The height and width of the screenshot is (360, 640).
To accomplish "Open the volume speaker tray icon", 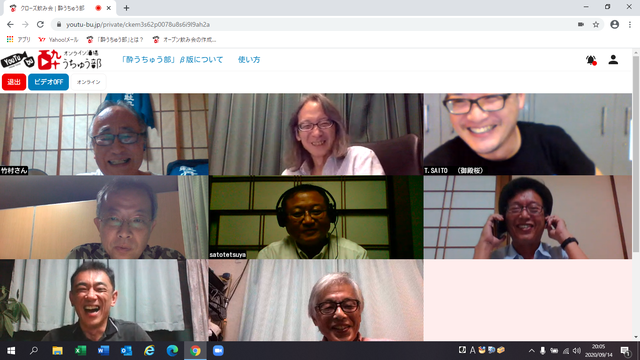I will 577,351.
